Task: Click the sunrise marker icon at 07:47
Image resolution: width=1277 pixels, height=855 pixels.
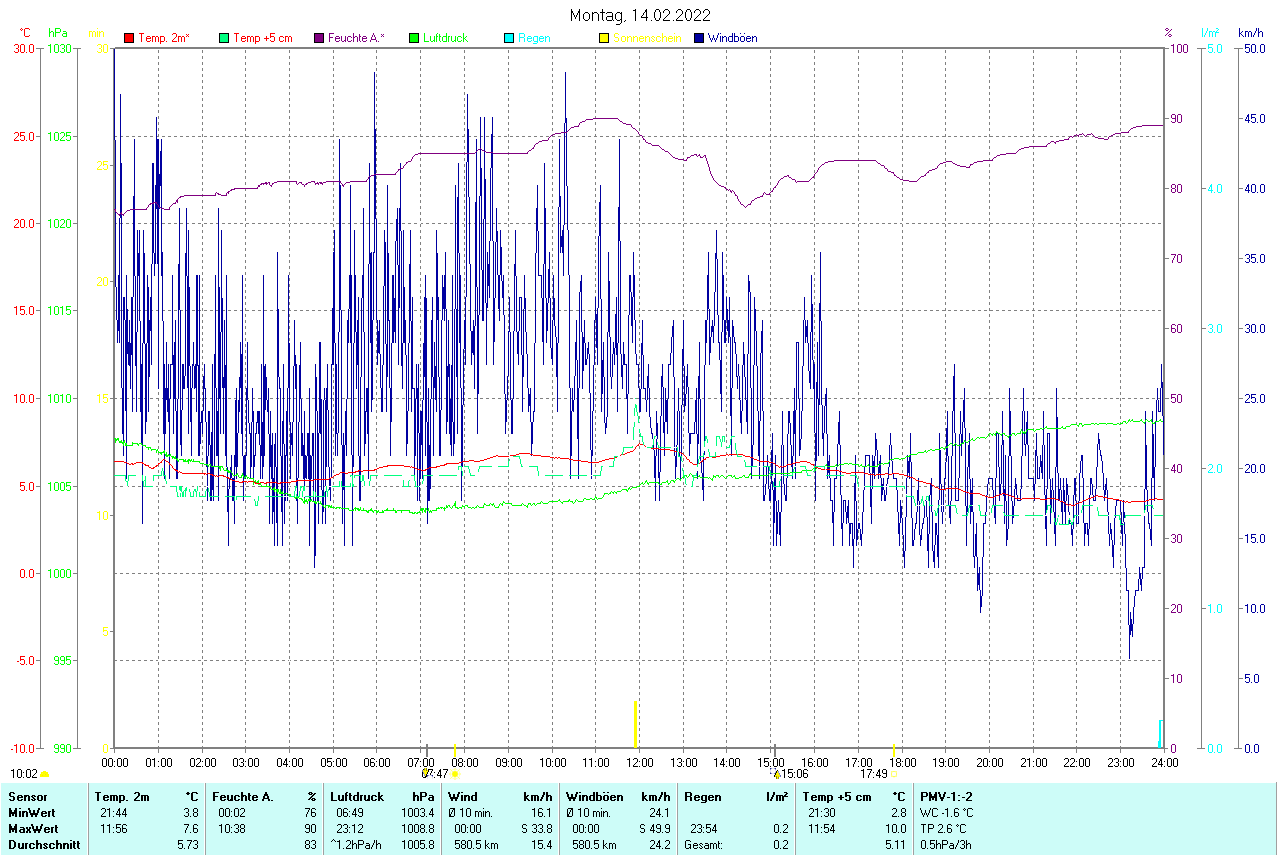Action: pyautogui.click(x=455, y=774)
